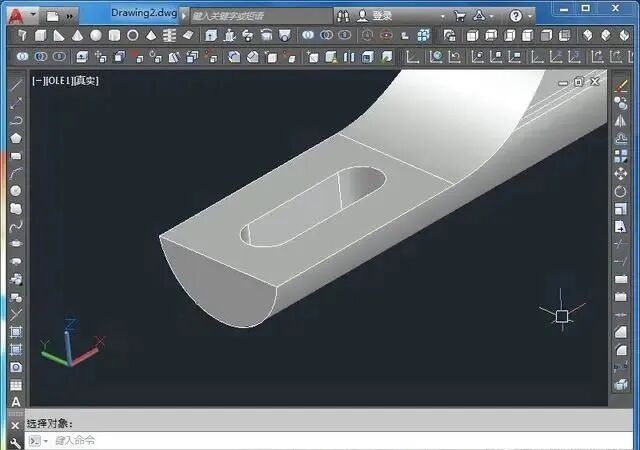
Task: Expand the arrow beside Drawing2.dwg title
Action: (x=184, y=16)
